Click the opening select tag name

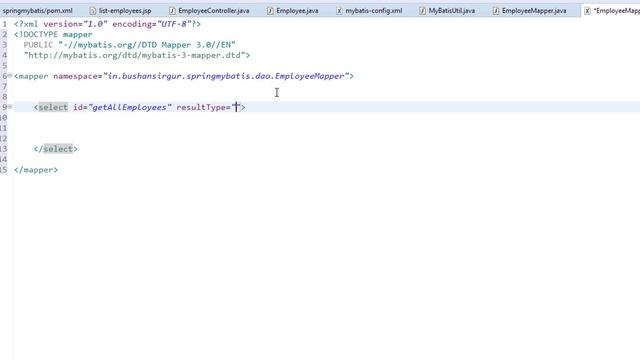53,107
